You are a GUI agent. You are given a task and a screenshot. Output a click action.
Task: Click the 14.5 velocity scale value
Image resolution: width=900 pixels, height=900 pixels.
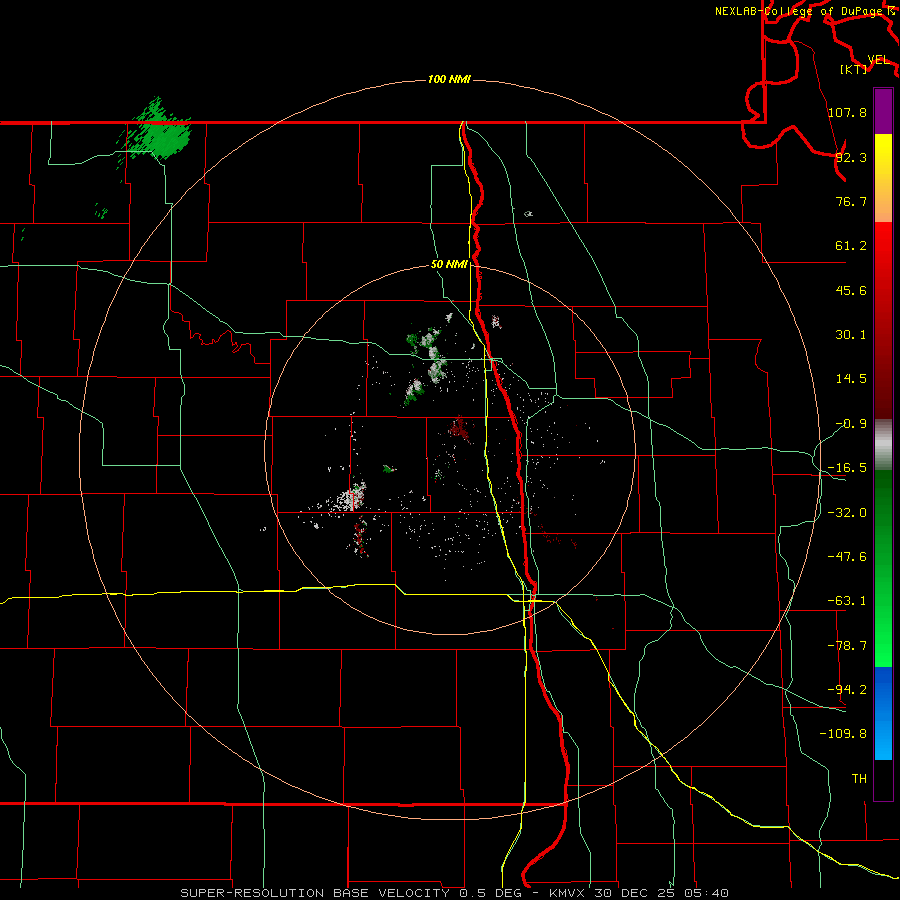click(851, 379)
